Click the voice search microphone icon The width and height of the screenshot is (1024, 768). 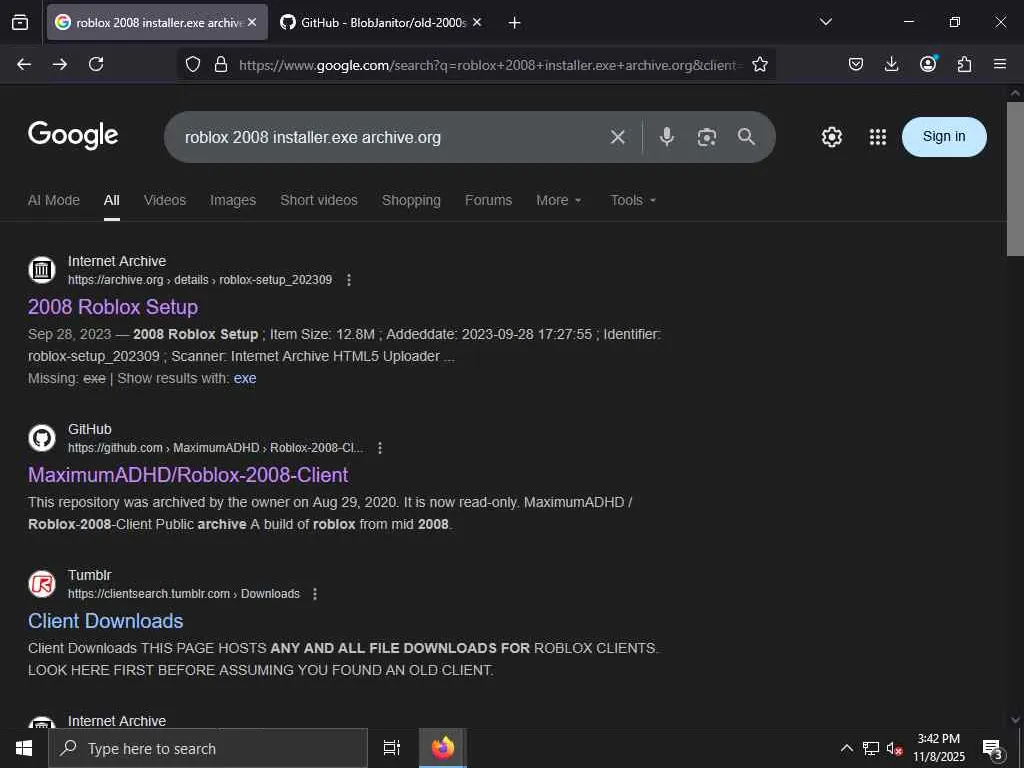(667, 137)
